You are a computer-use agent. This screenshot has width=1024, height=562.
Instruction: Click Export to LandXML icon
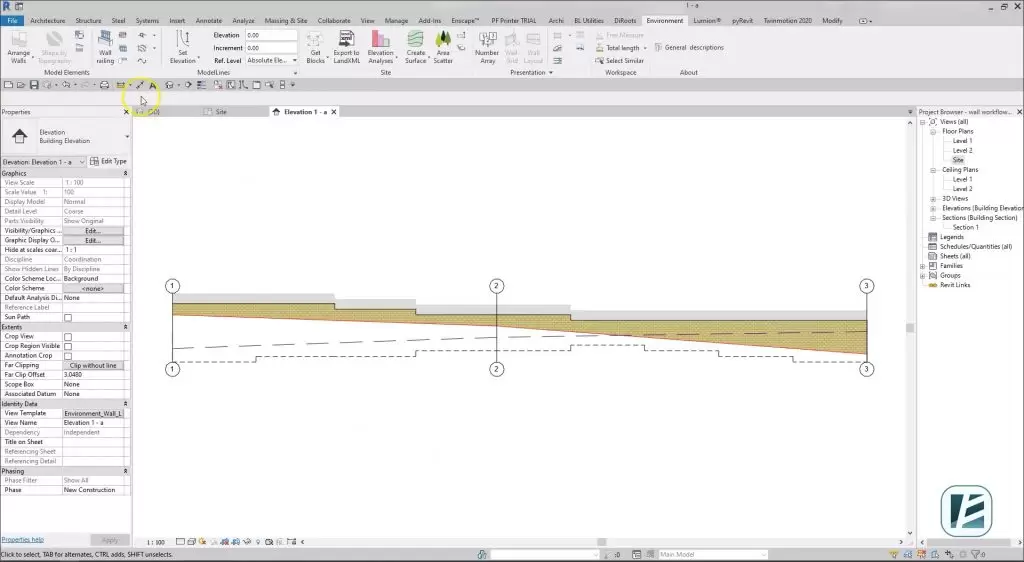(x=346, y=45)
